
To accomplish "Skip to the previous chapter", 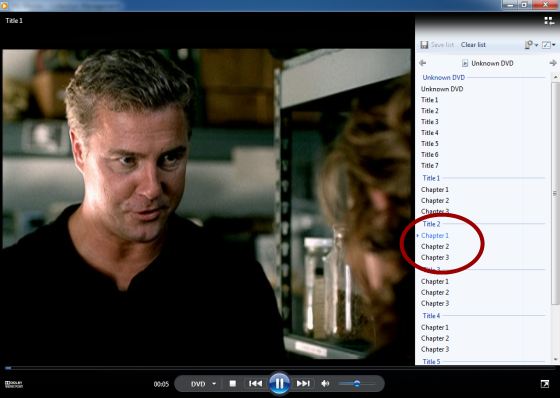I will coord(255,384).
